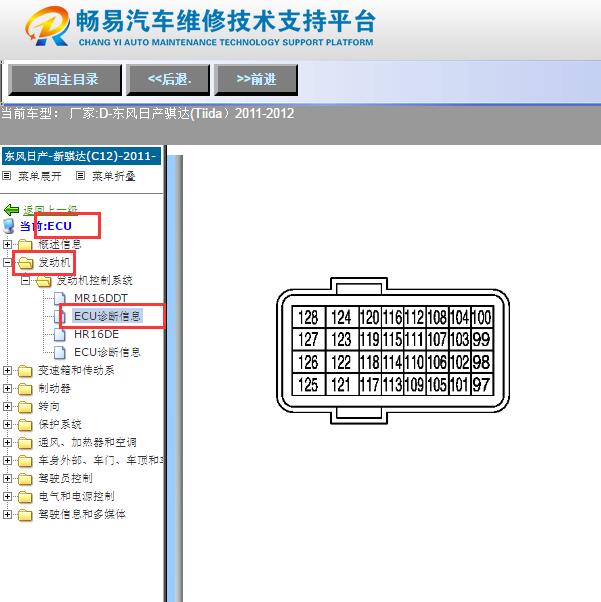Expand the 保护系统 node
This screenshot has height=602, width=601.
pos(7,424)
